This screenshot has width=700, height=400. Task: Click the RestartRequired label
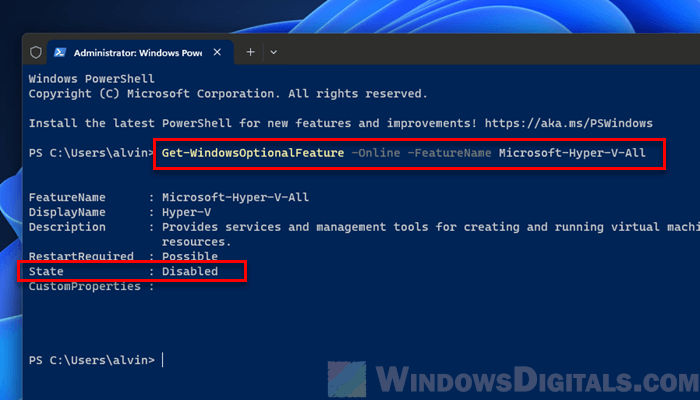[x=81, y=256]
